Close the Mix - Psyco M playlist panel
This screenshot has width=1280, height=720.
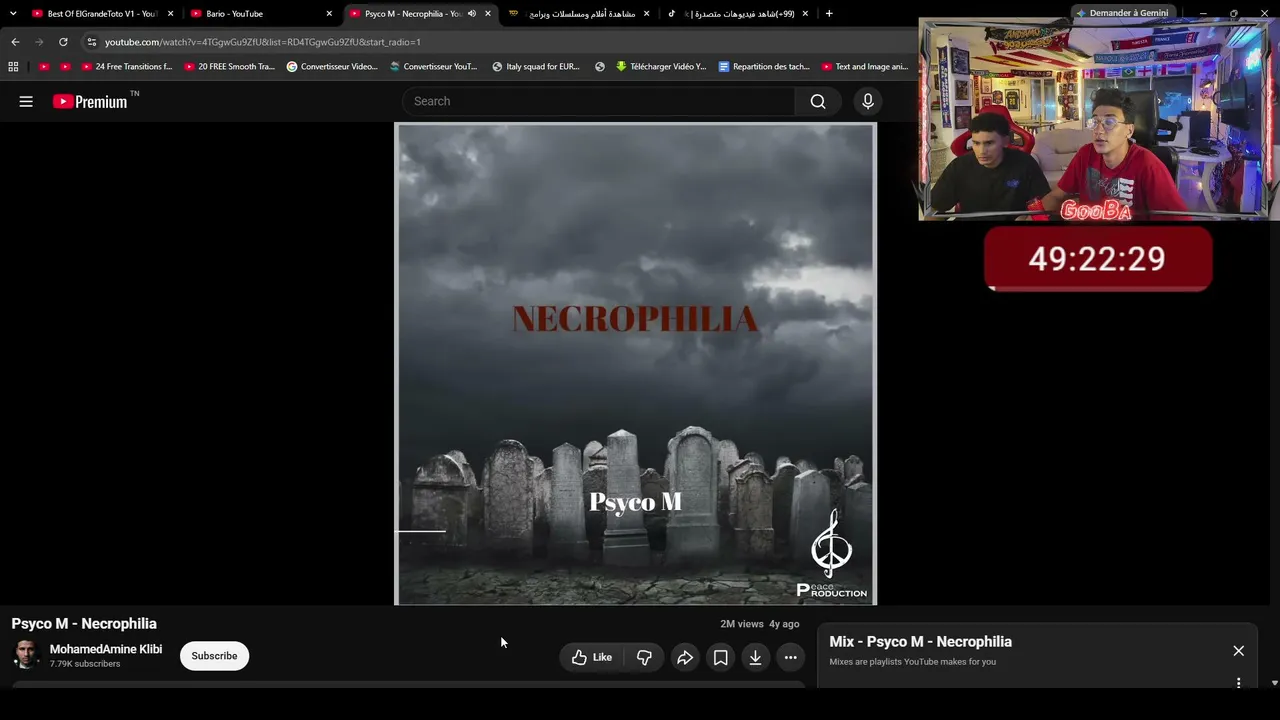click(x=1238, y=651)
